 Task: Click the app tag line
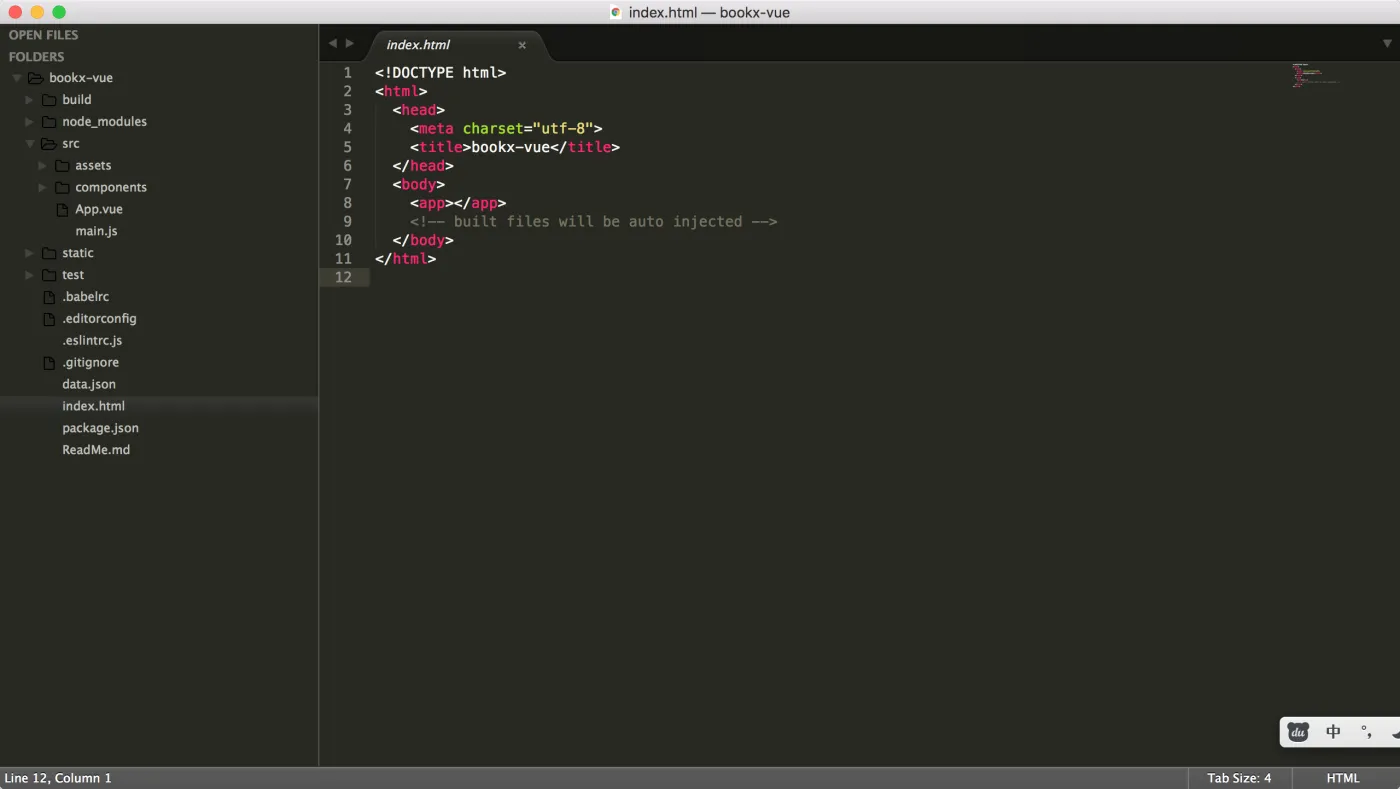click(458, 203)
